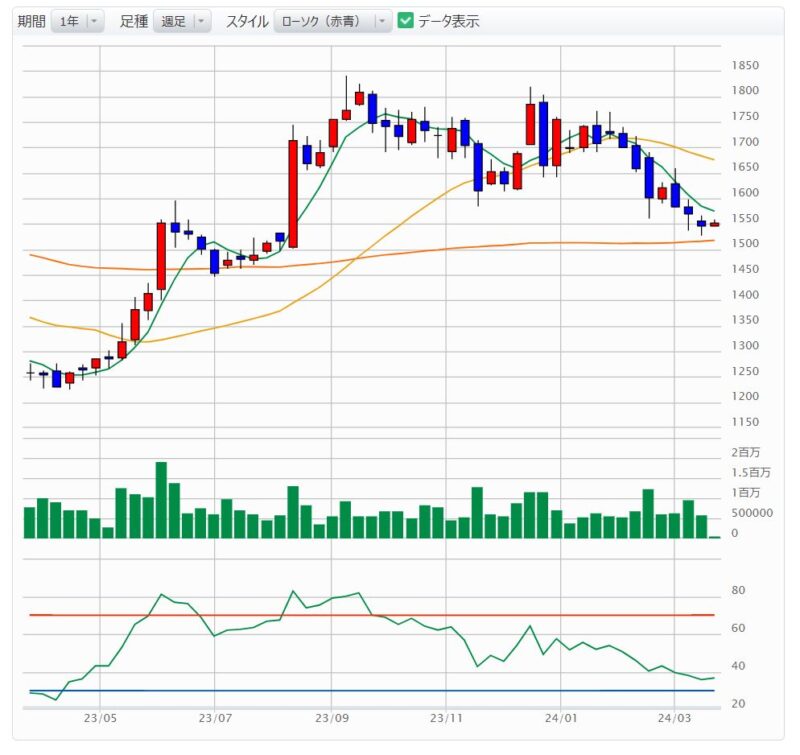Click the blue lower threshold line in the oscillator panel
Screen dimensions: 800x755
pyautogui.click(x=372, y=691)
